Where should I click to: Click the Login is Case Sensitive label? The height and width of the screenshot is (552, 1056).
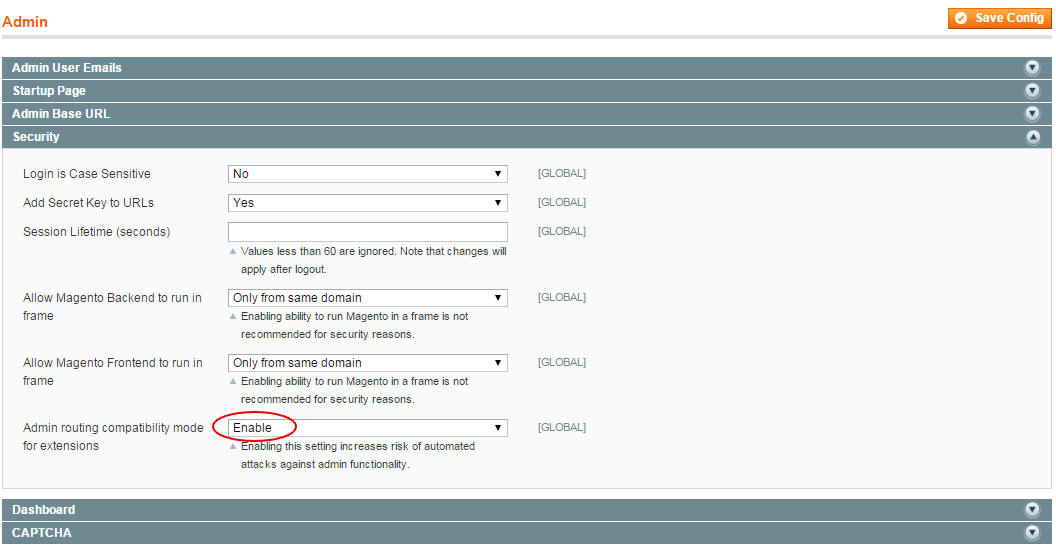[87, 174]
